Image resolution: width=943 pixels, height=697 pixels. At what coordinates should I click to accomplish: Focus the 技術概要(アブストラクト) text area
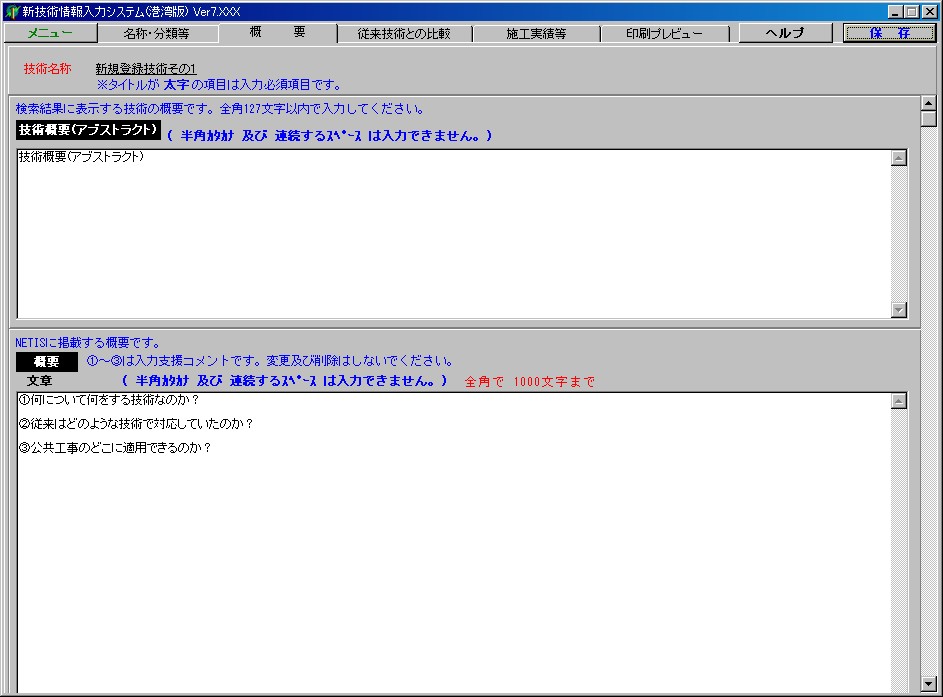450,235
